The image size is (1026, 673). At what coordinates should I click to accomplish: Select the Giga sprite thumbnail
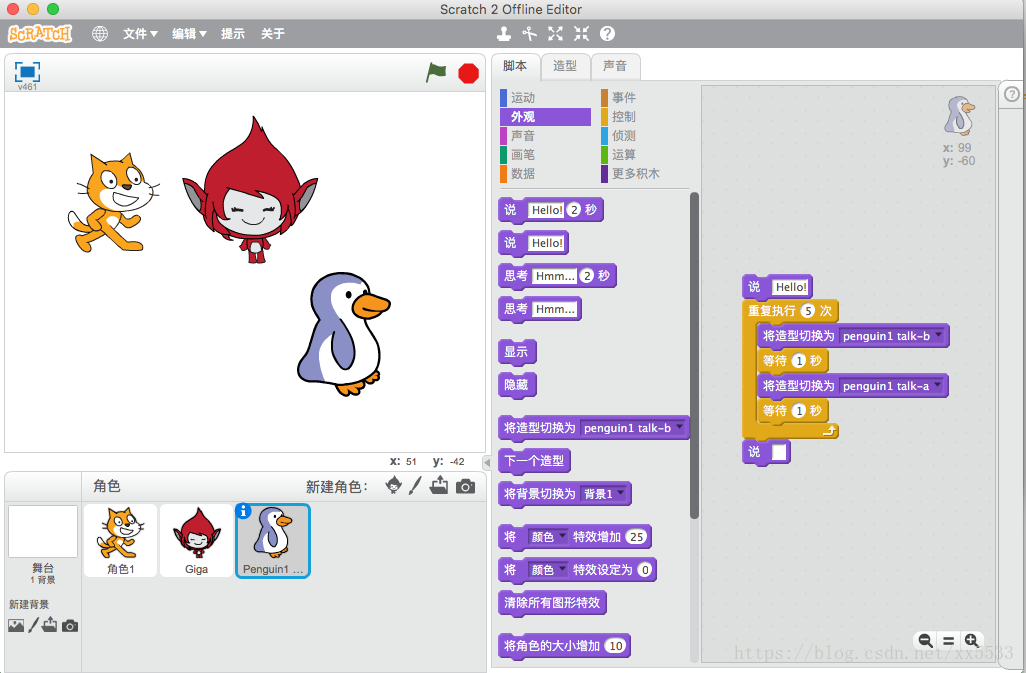[x=196, y=540]
